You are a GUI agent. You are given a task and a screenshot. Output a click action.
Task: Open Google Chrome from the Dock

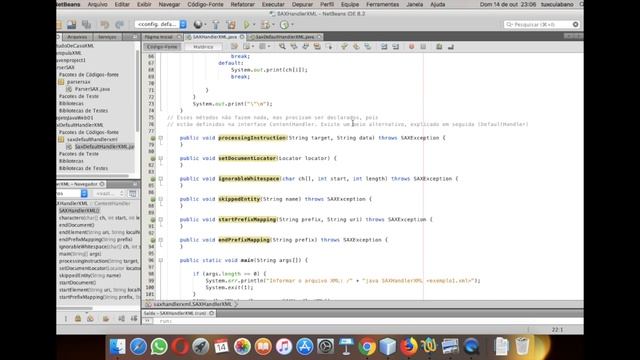(367, 347)
